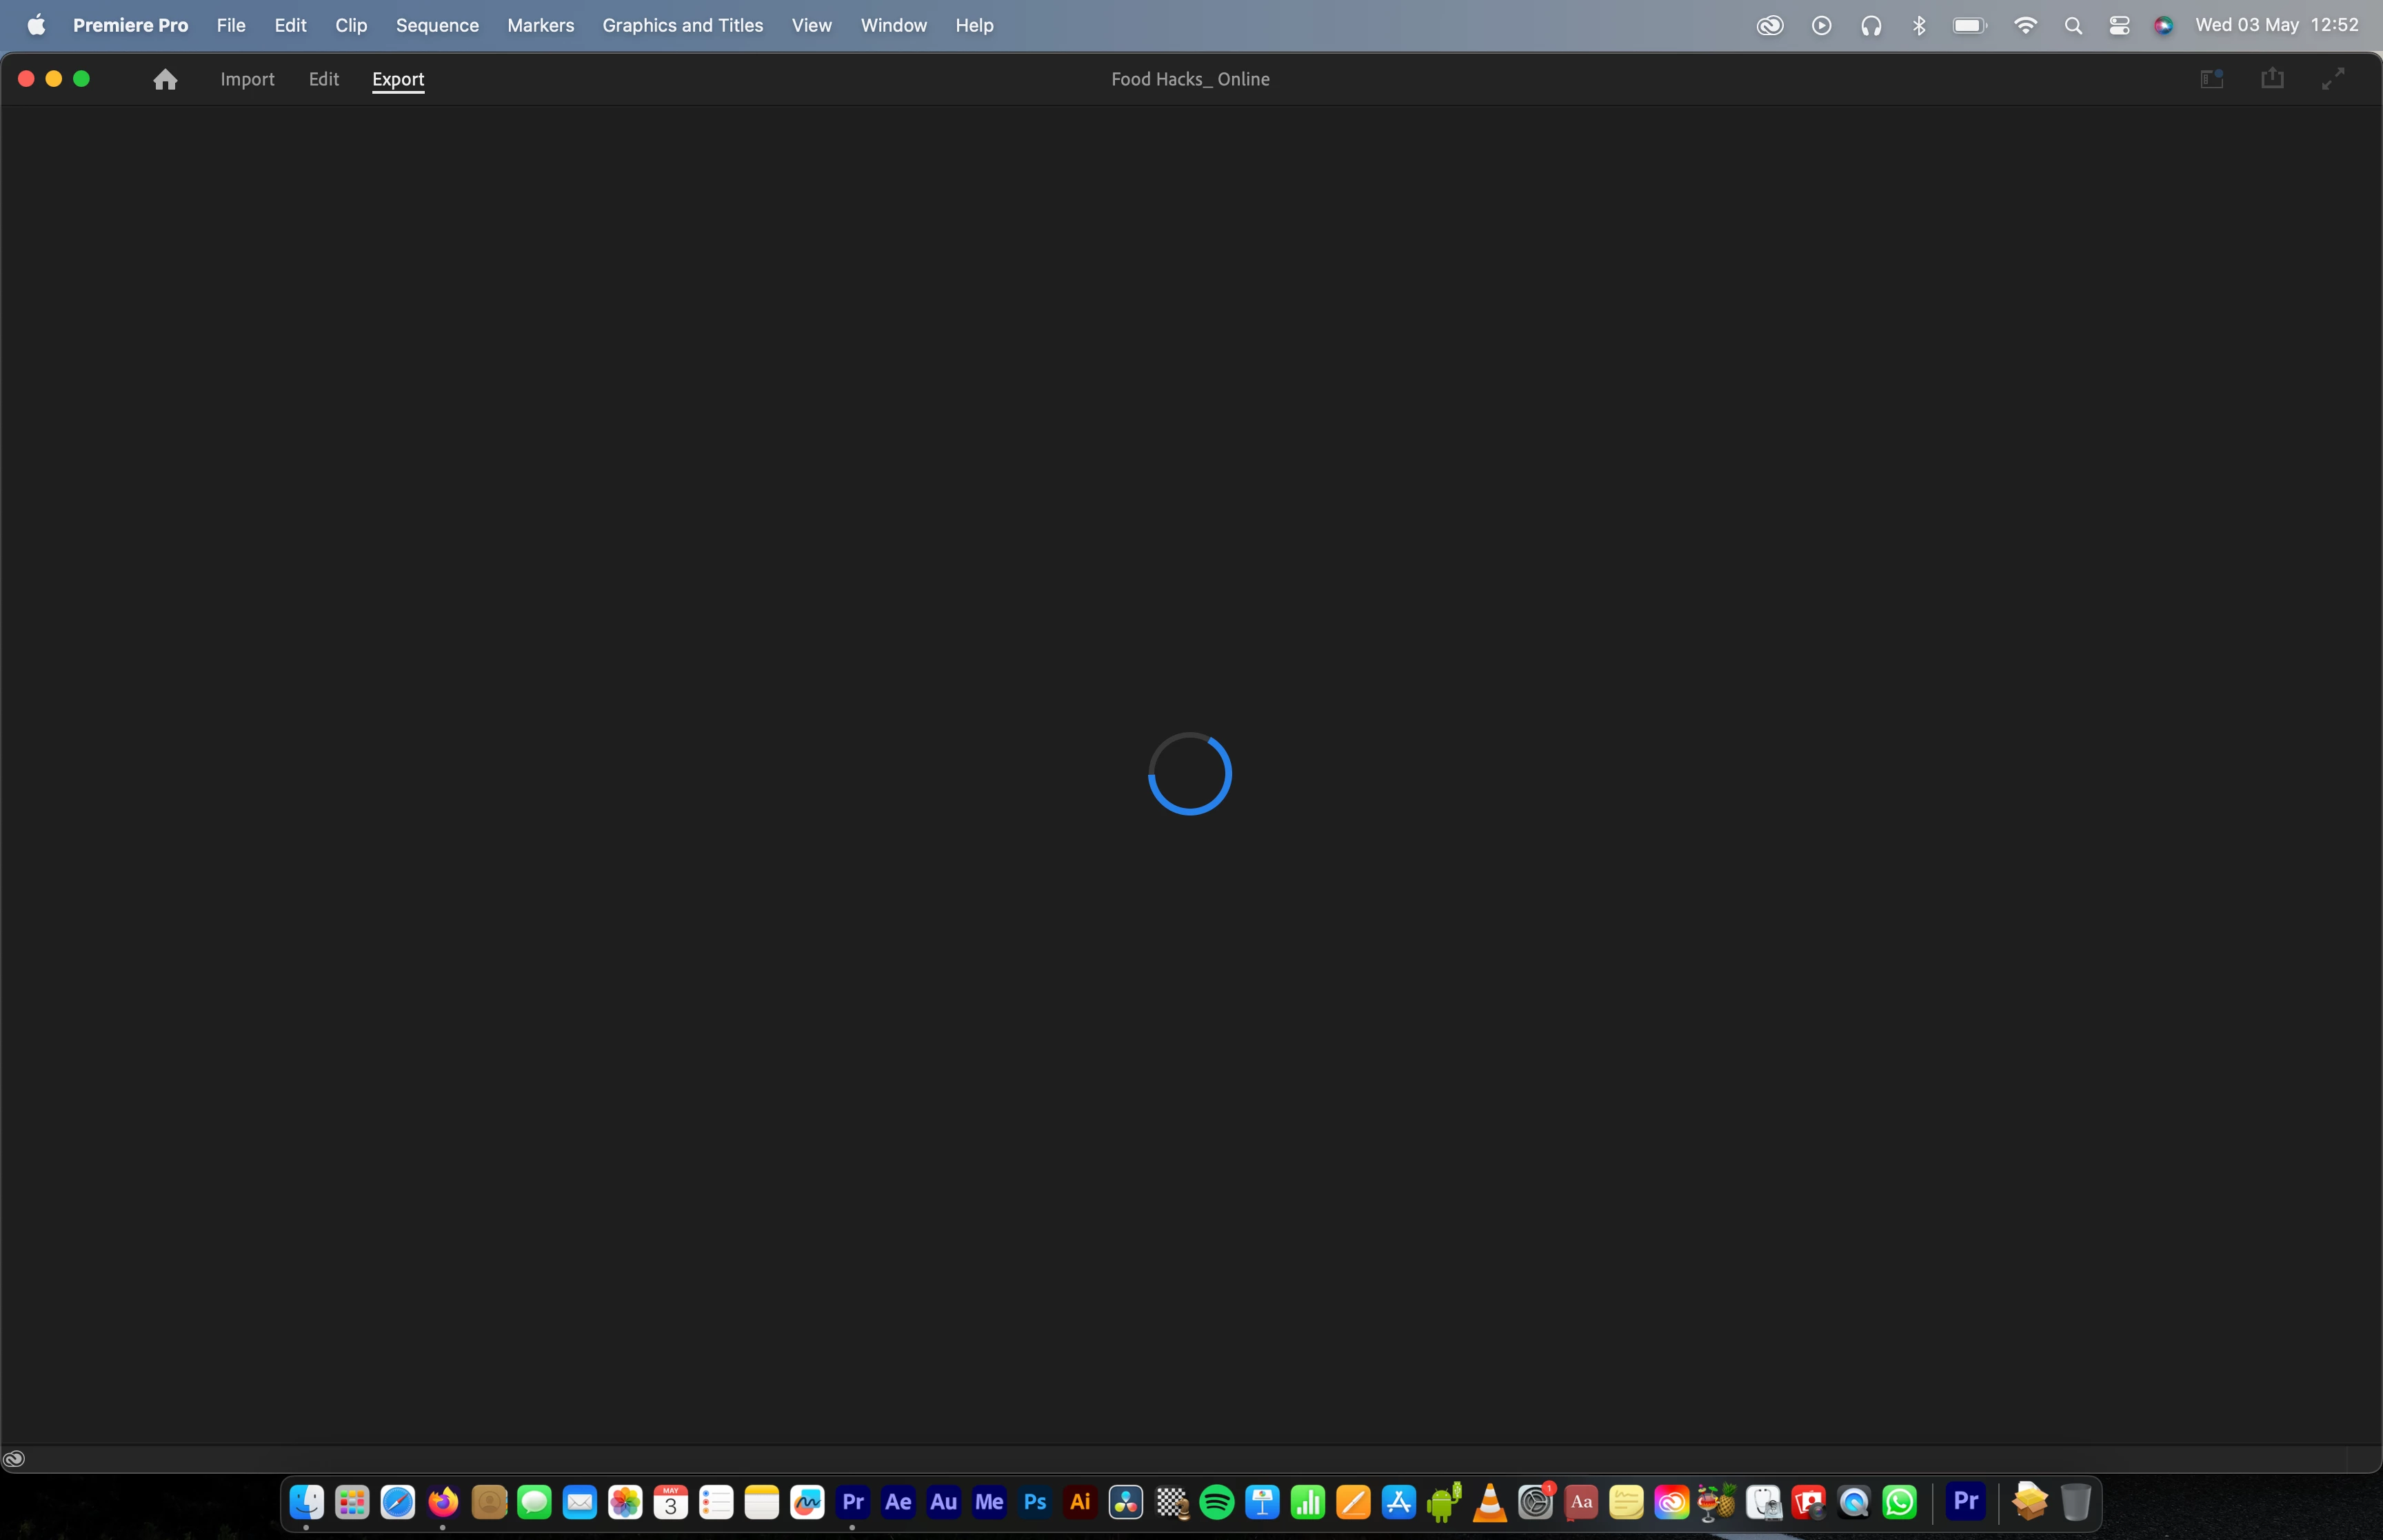This screenshot has width=2383, height=1540.
Task: Open After Effects from the dock
Action: [898, 1501]
